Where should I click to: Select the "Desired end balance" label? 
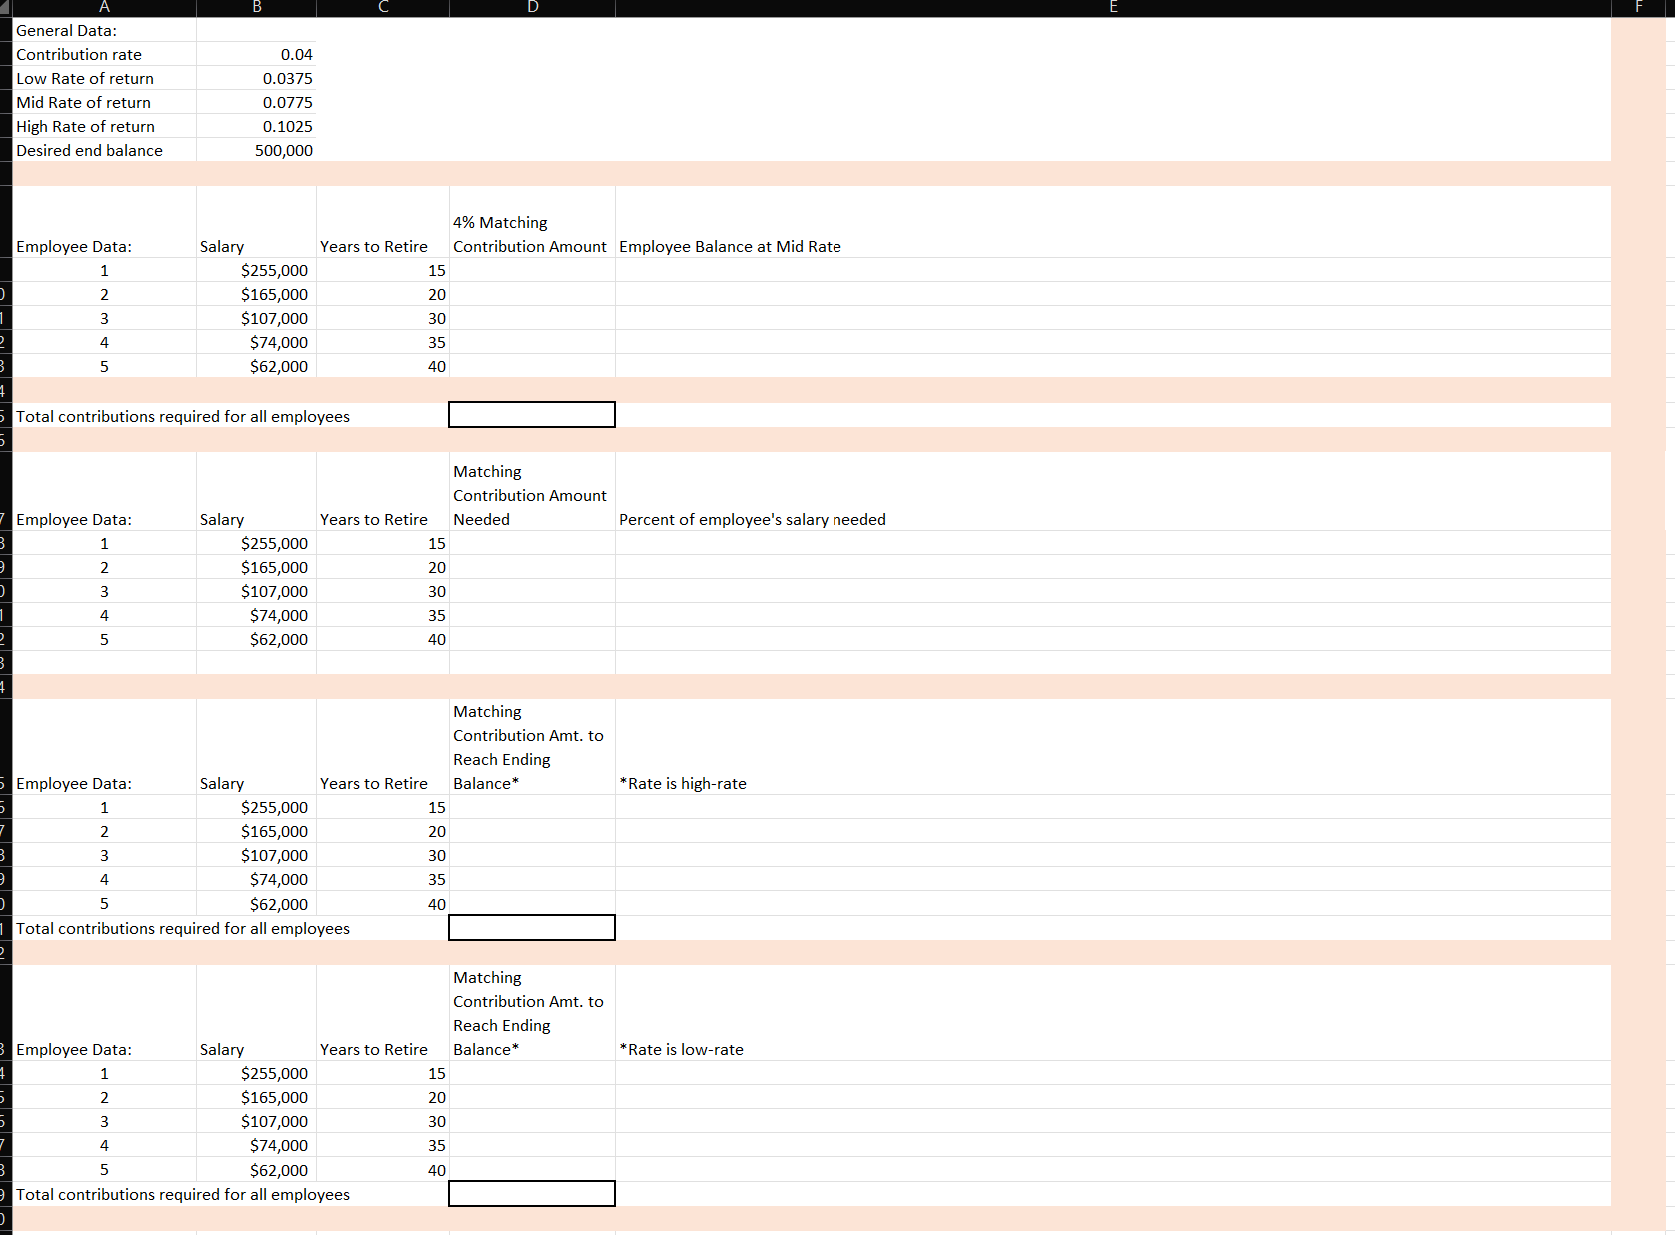104,150
